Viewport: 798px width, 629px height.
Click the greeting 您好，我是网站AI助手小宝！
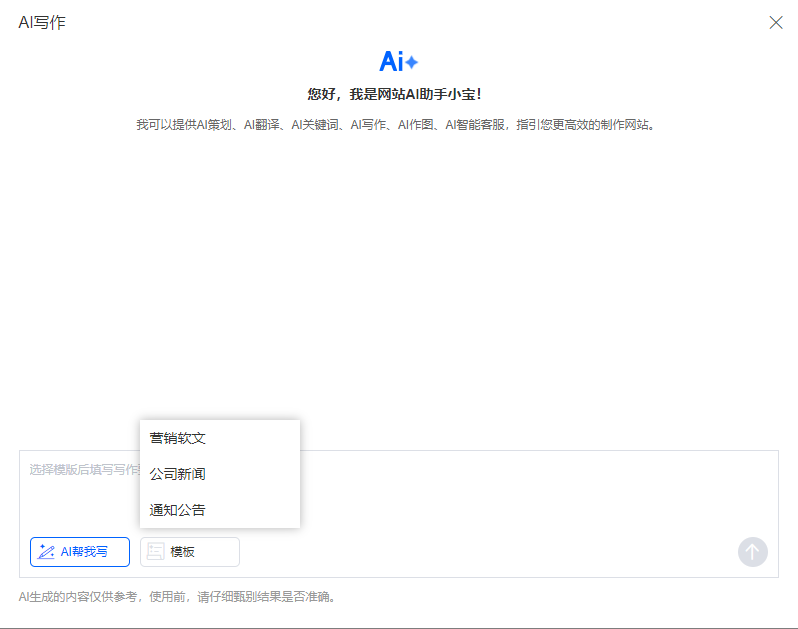point(394,94)
